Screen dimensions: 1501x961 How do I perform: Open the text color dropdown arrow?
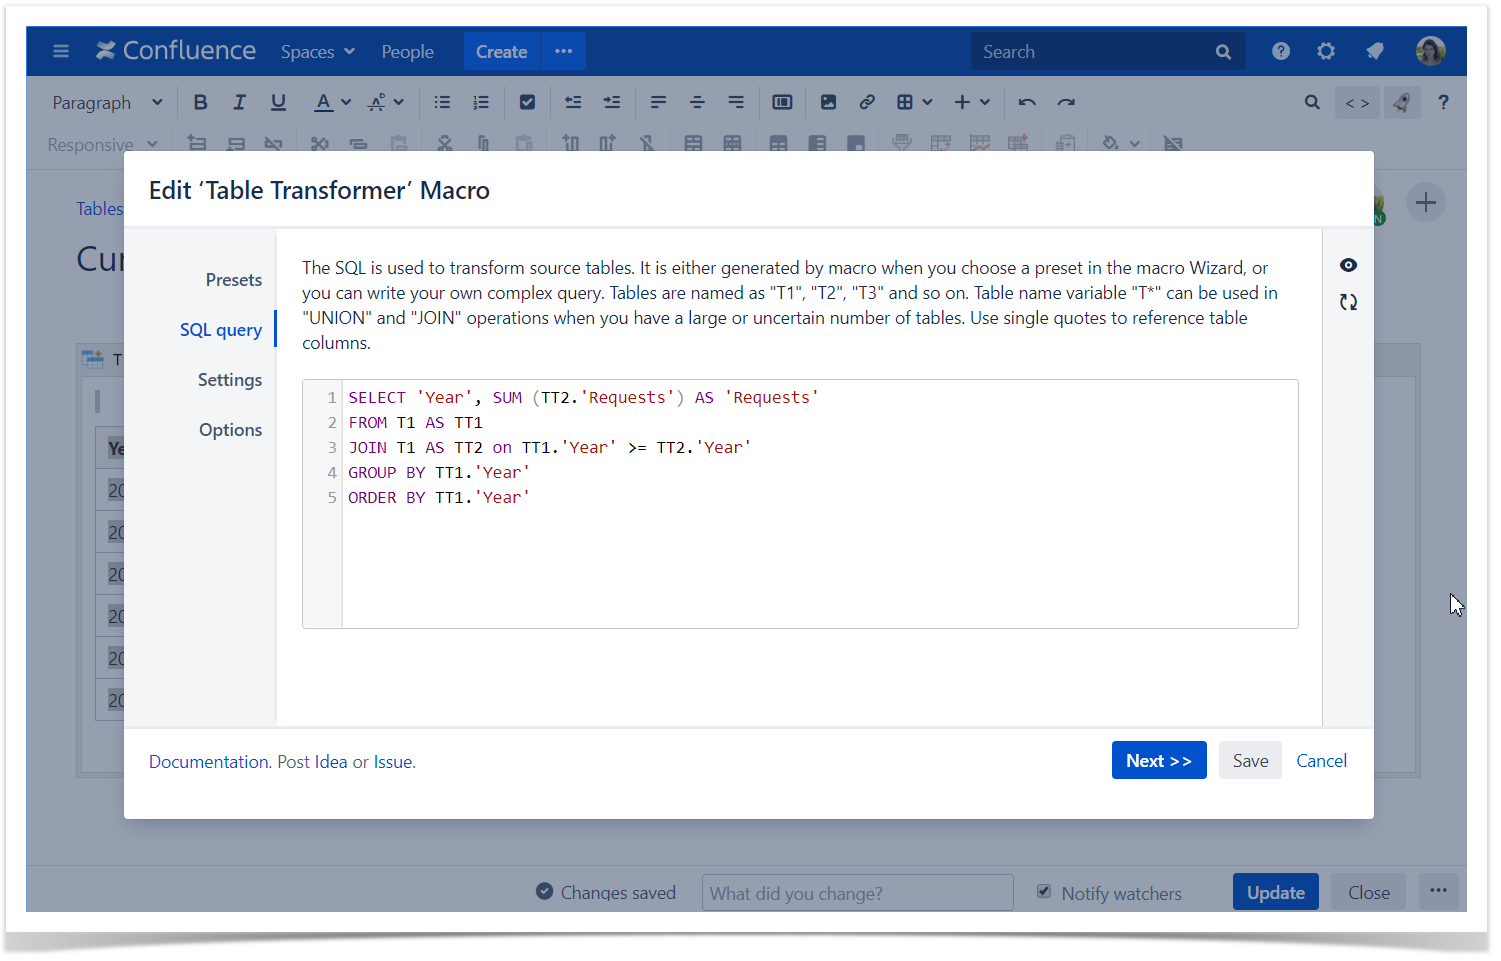tap(346, 102)
